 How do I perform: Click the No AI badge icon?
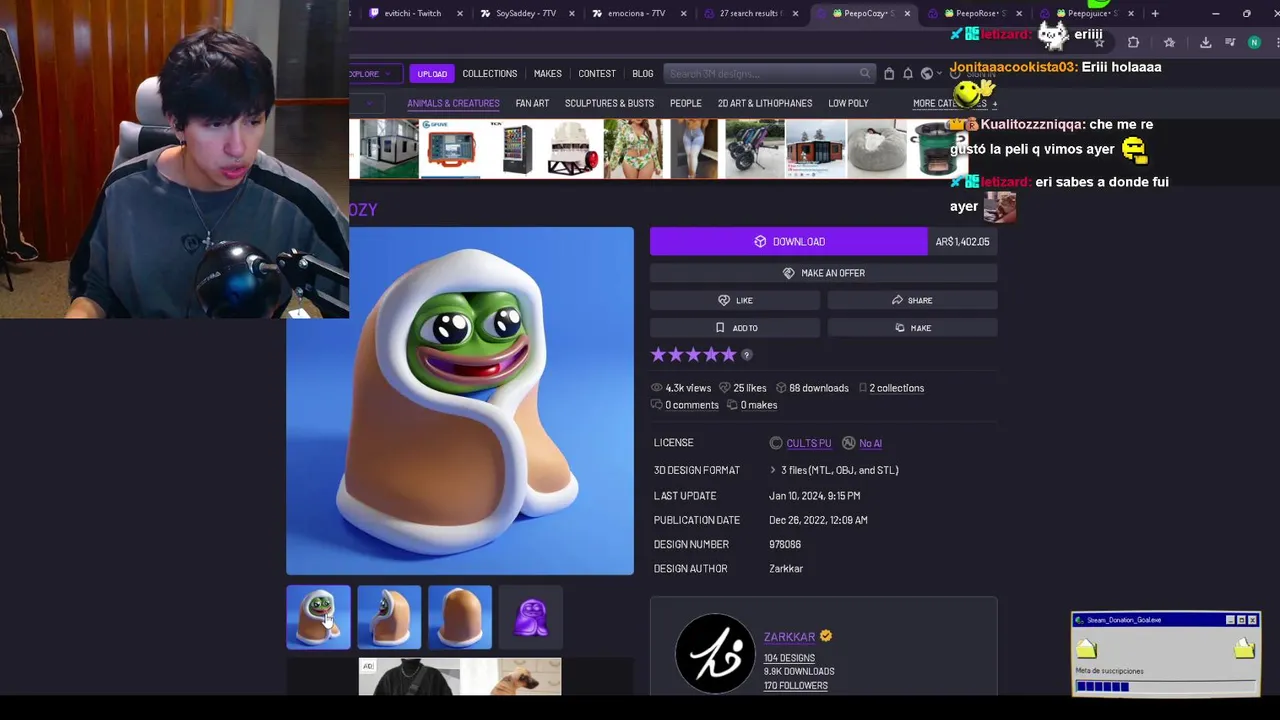click(x=849, y=443)
